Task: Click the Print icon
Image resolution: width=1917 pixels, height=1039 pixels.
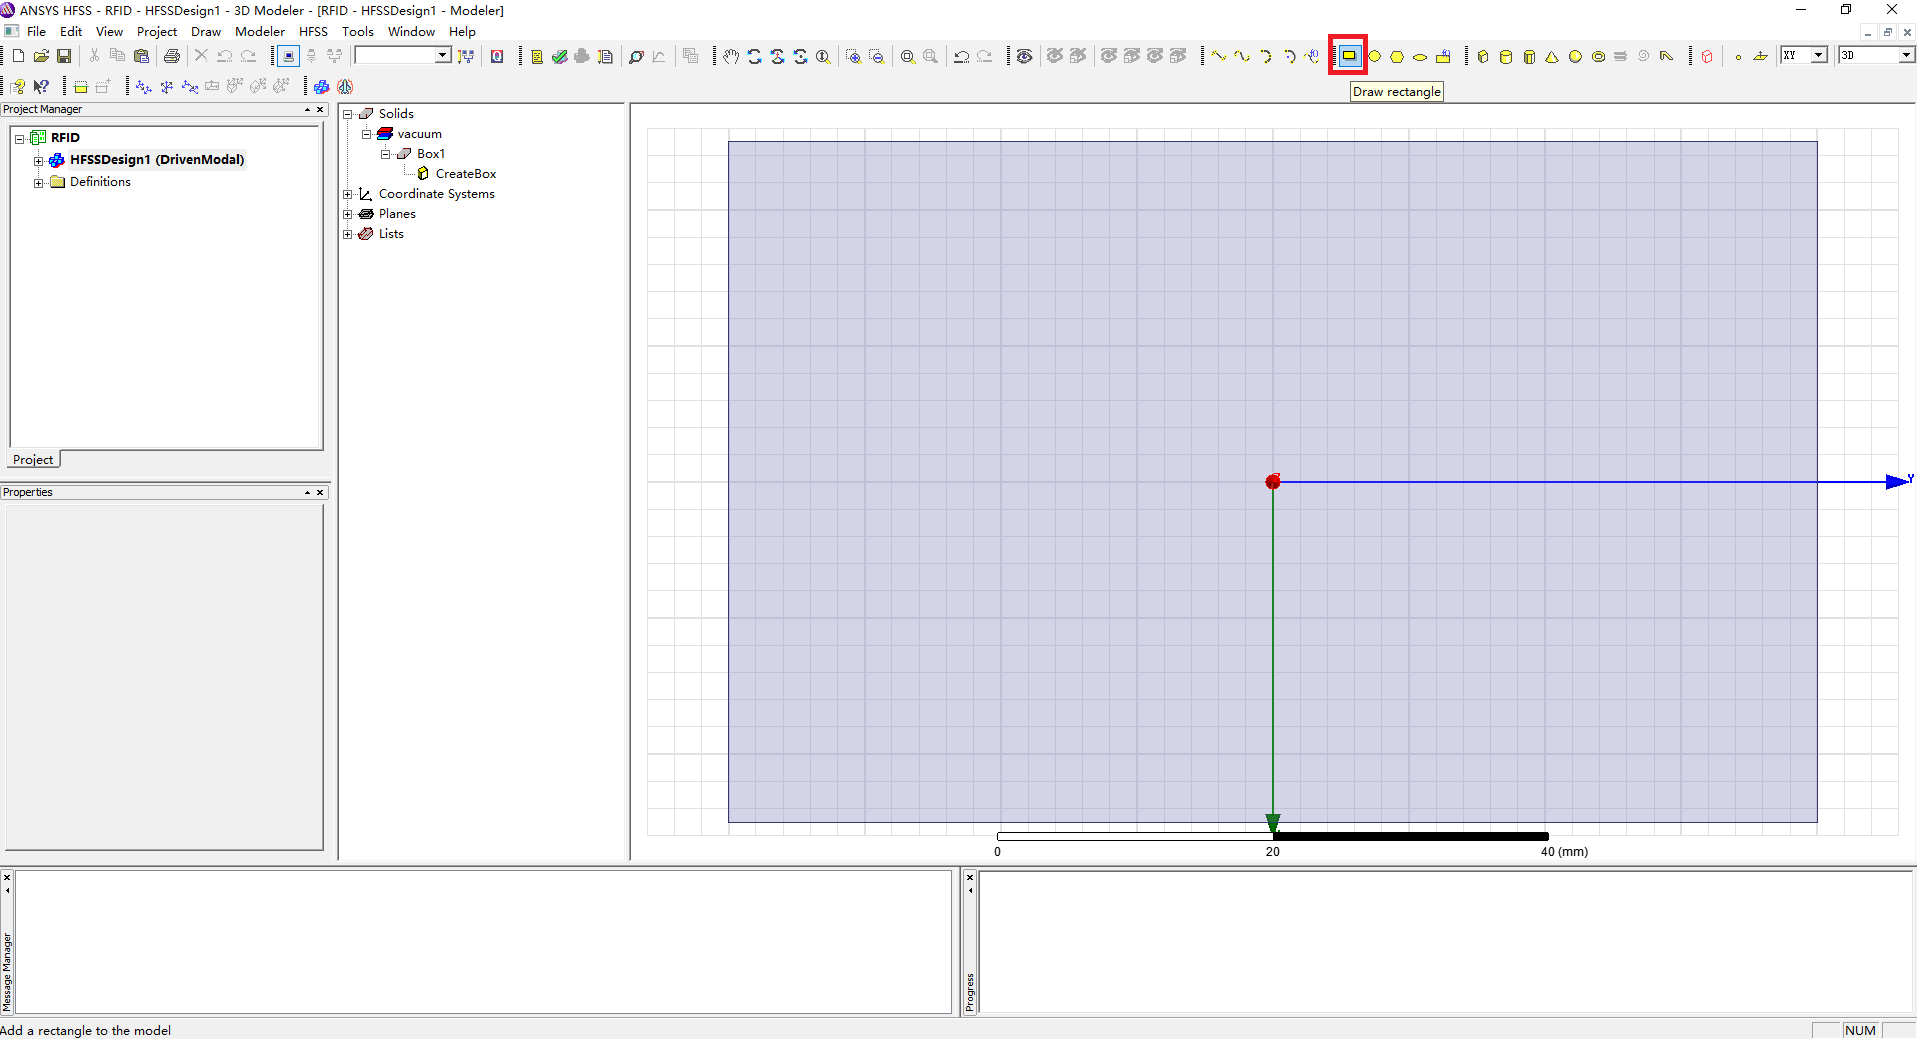Action: tap(172, 57)
